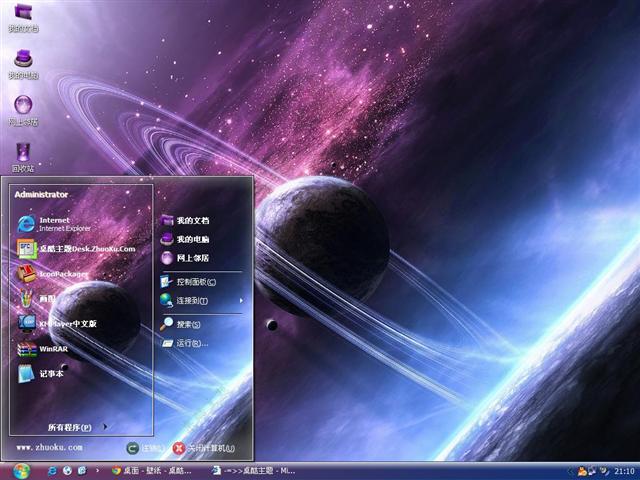Launch IconPackager from the Start menu

coord(60,273)
